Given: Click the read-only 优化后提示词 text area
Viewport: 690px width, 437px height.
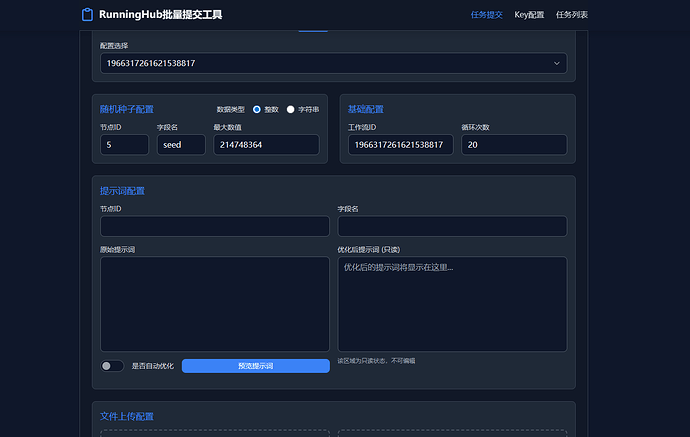Looking at the screenshot, I should (452, 304).
